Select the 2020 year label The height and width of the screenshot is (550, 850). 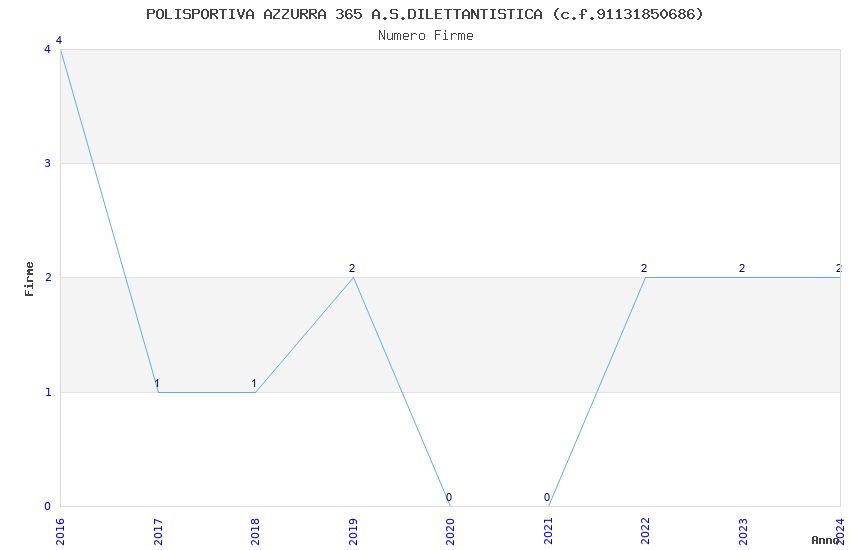(x=450, y=532)
